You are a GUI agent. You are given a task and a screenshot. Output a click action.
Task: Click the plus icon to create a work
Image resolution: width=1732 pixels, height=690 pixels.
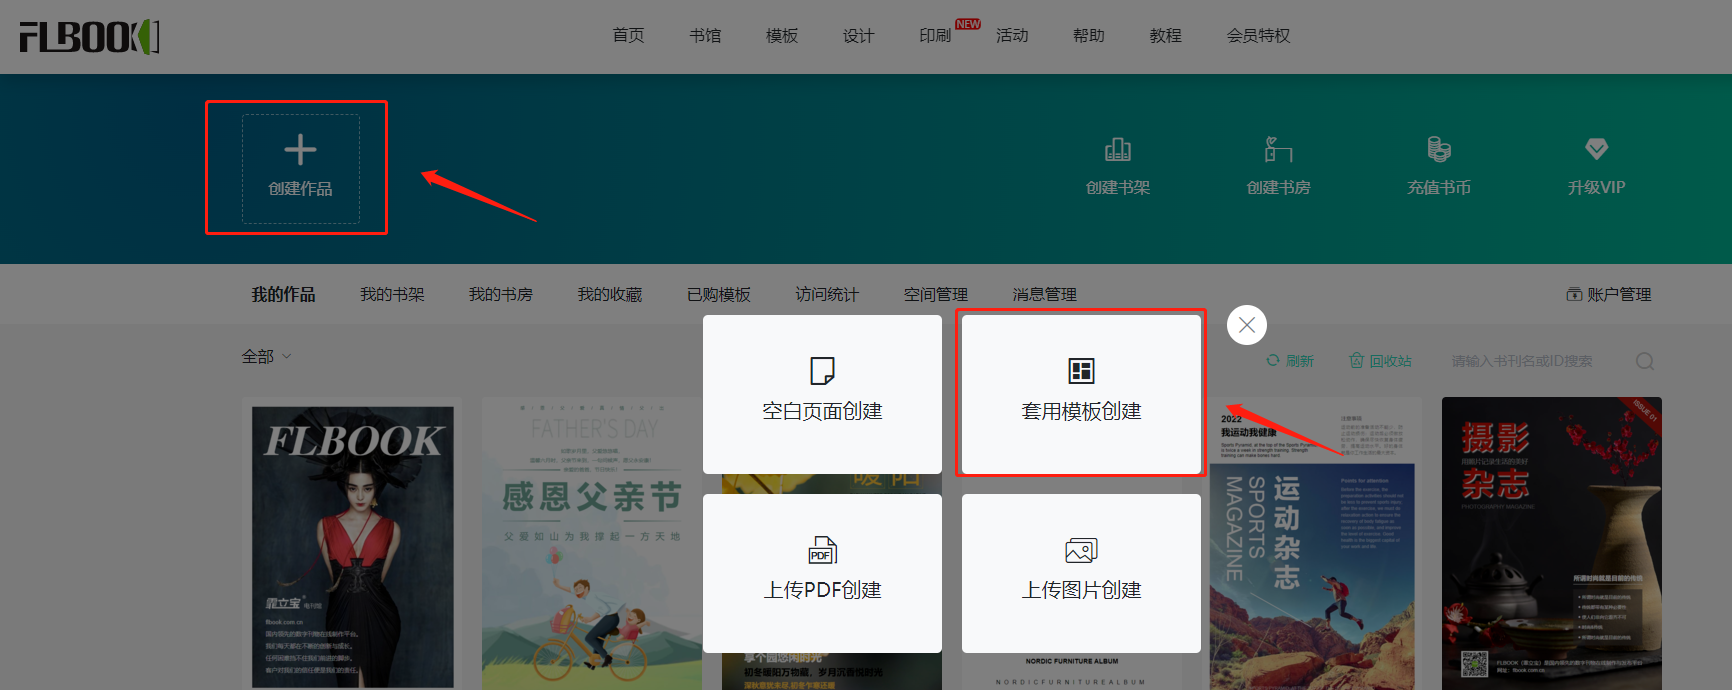(x=300, y=150)
